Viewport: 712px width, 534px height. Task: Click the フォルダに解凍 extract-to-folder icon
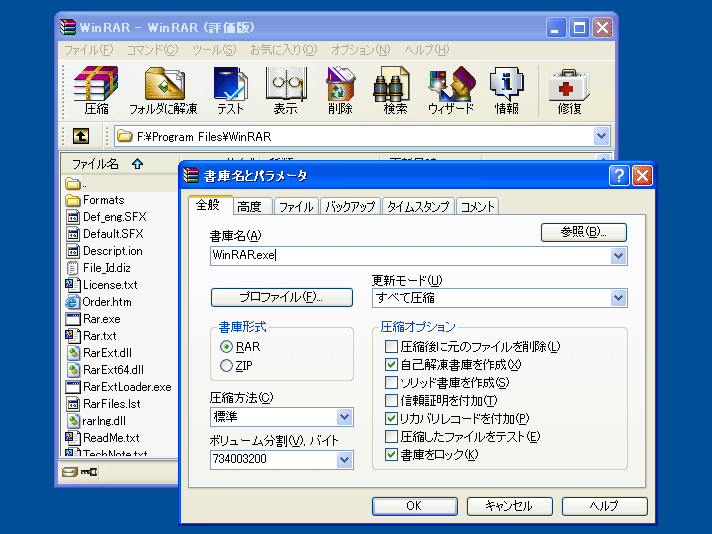tap(164, 84)
